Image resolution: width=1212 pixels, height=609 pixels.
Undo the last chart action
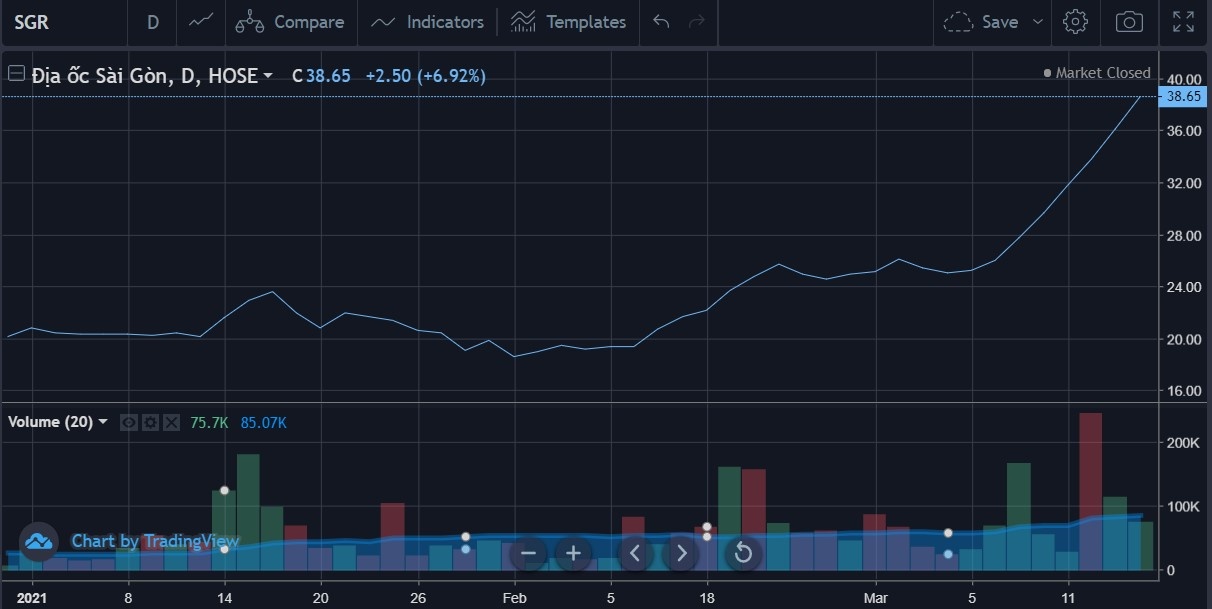point(661,21)
